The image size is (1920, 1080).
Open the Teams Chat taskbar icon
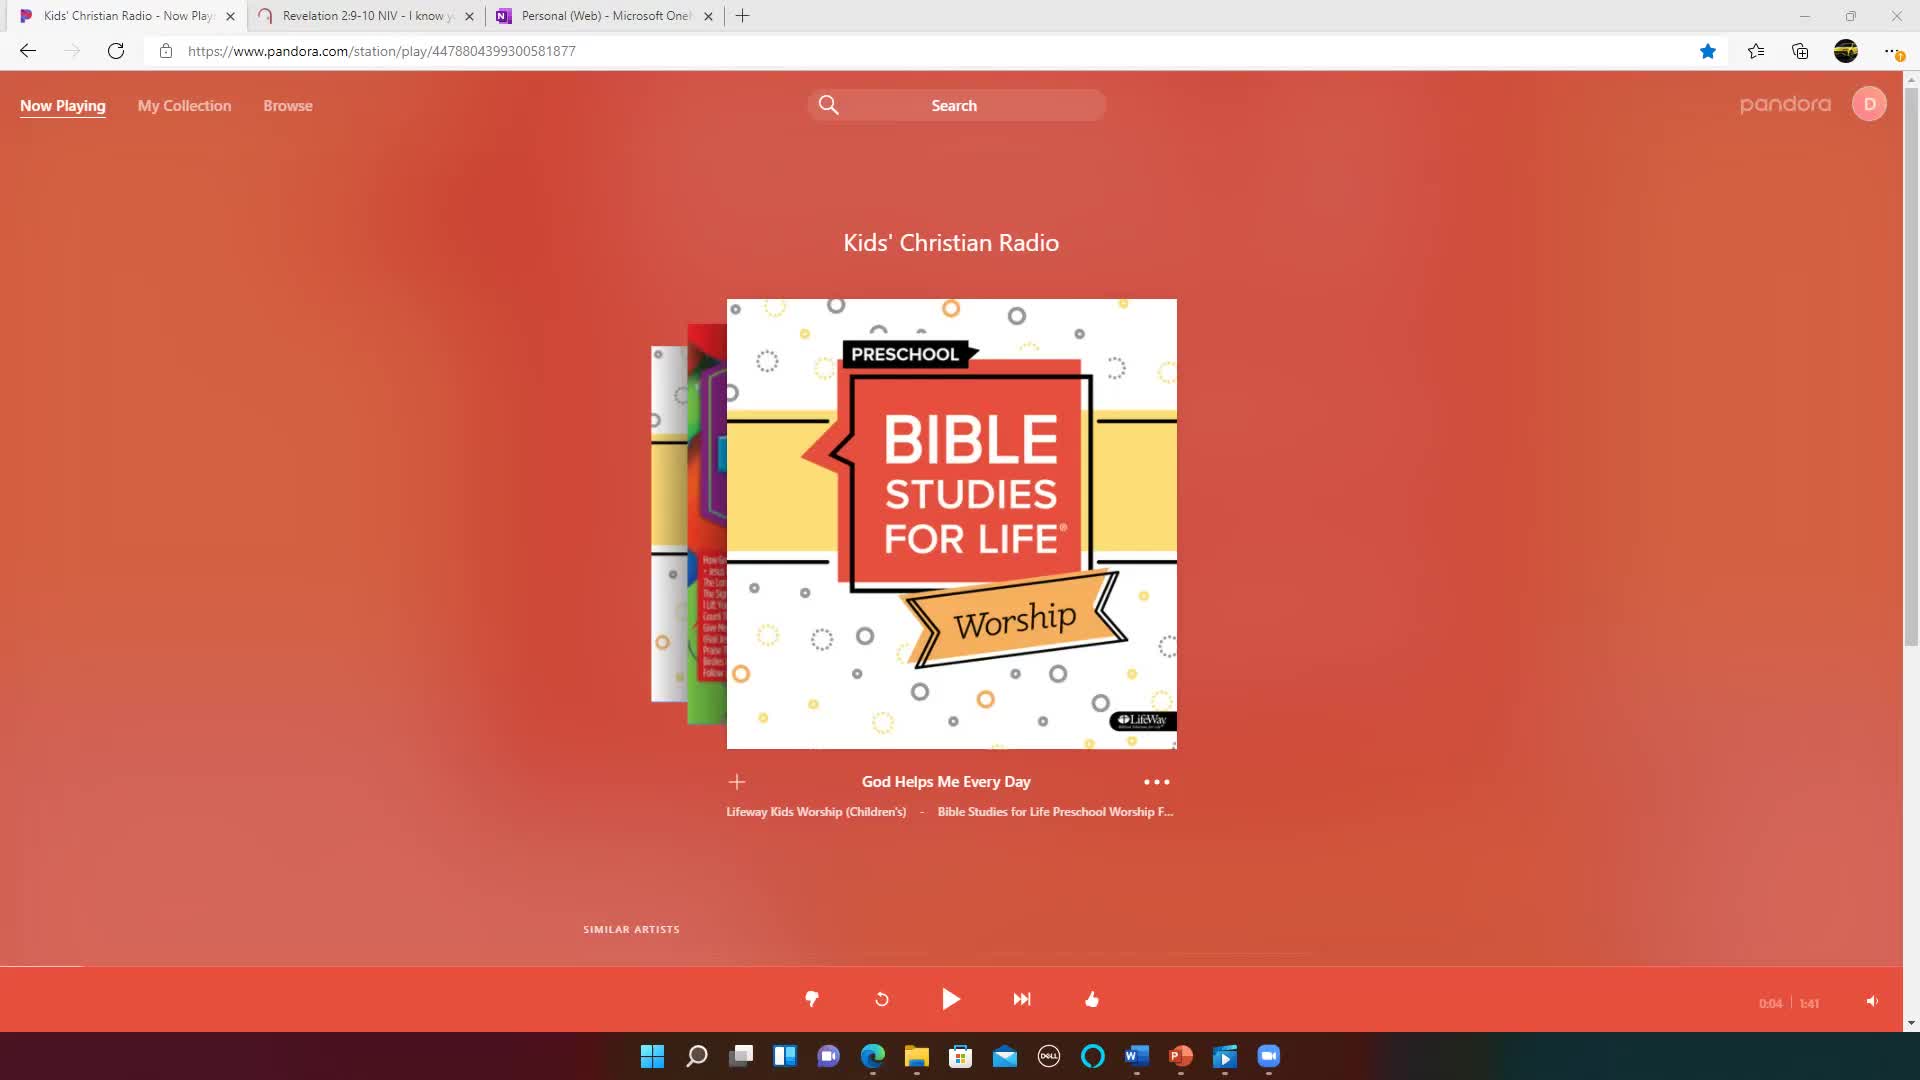829,1056
